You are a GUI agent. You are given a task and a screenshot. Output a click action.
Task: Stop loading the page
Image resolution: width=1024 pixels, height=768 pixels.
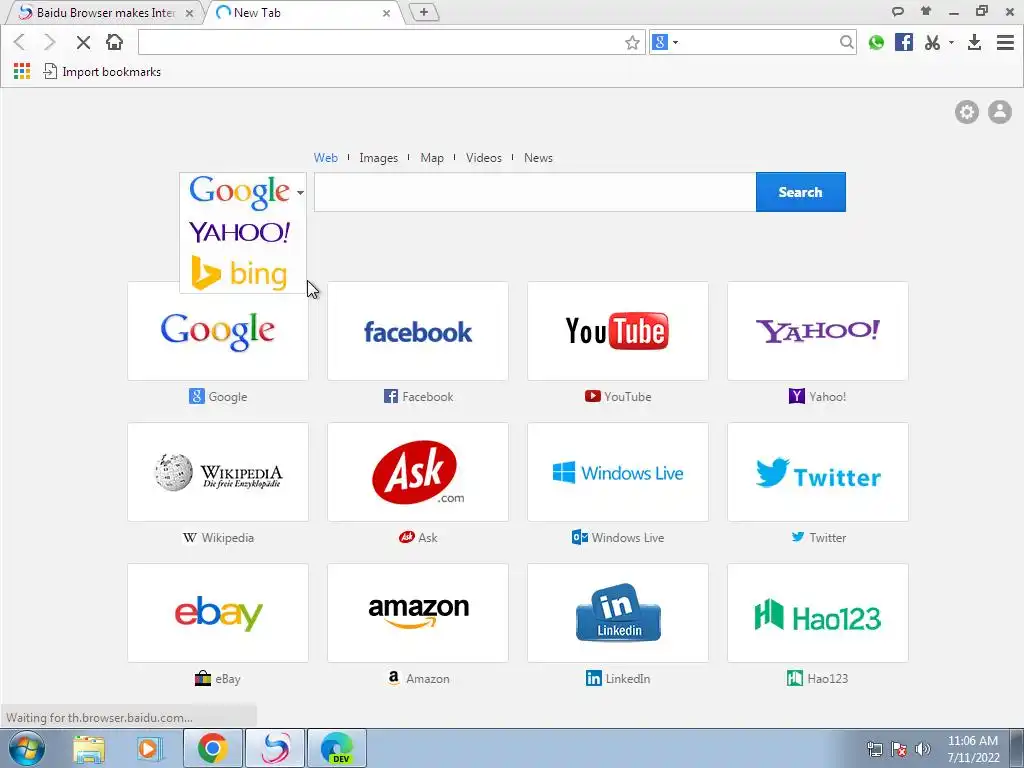point(83,42)
